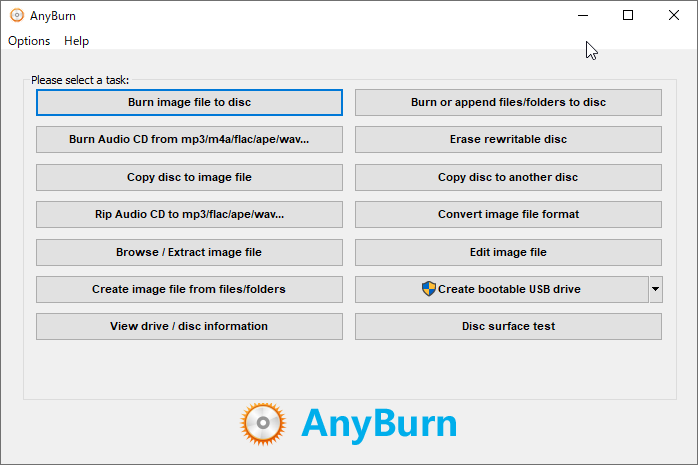Close the AnyBurn window

(x=674, y=16)
